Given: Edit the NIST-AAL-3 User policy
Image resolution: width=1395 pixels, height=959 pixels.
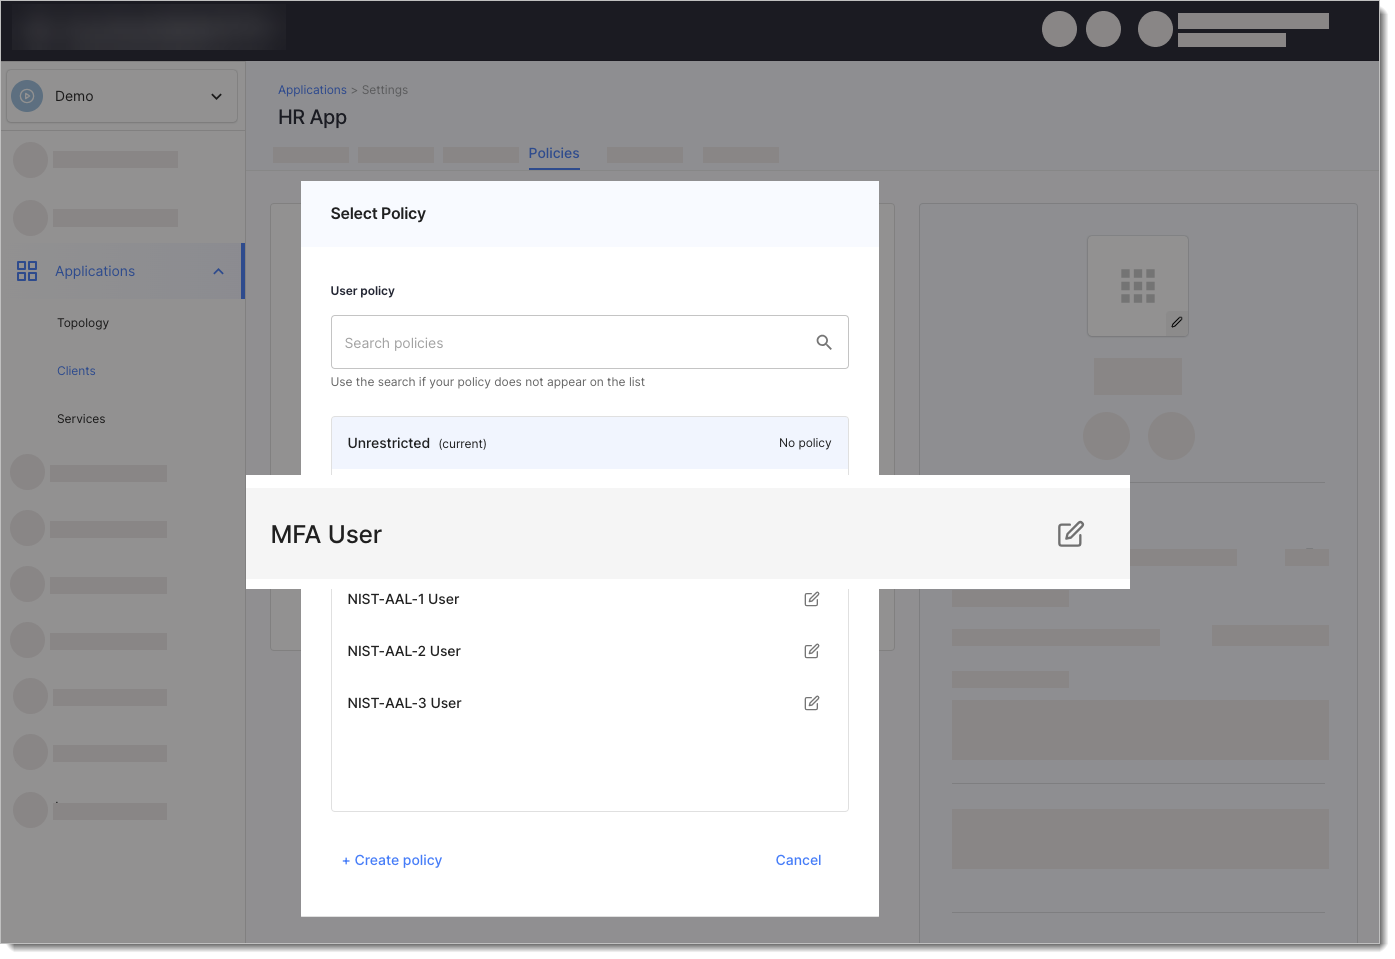Looking at the screenshot, I should pos(811,703).
